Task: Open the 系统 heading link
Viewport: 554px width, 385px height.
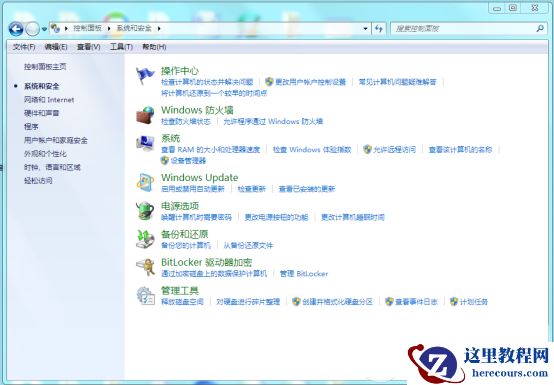Action: 170,138
